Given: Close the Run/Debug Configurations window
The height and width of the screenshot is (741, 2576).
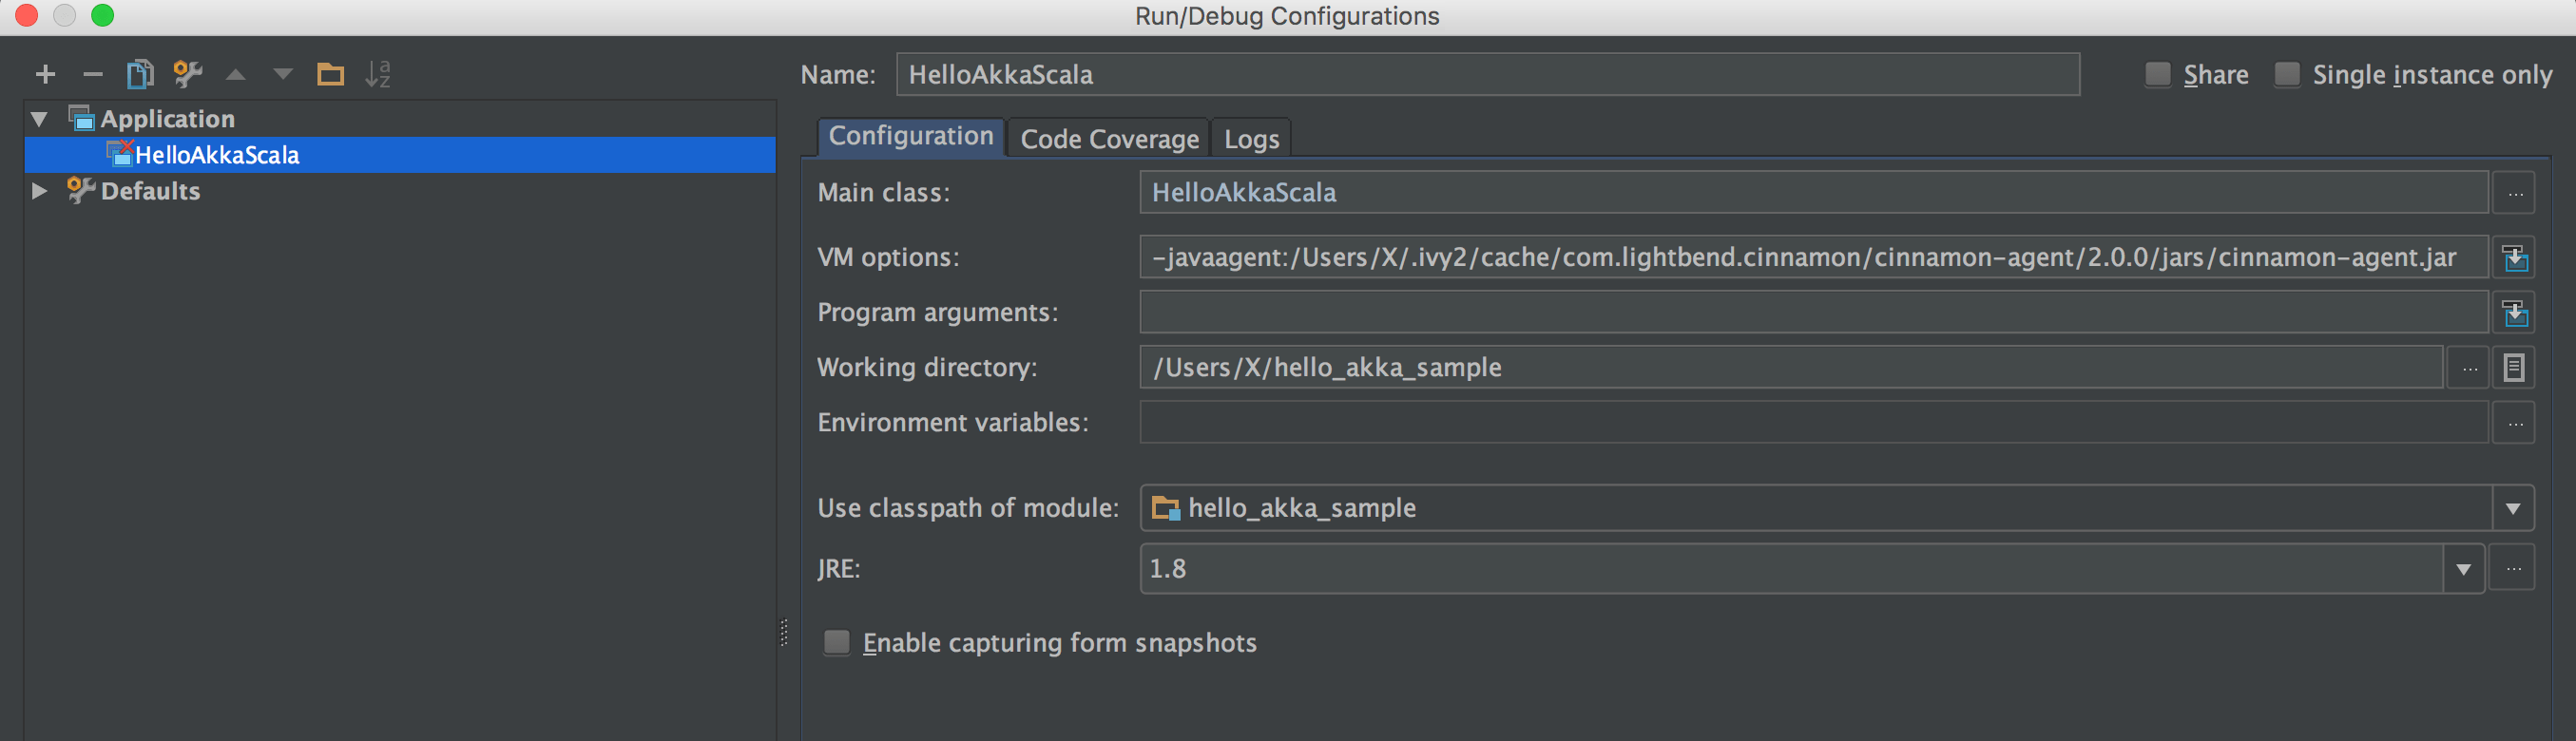Looking at the screenshot, I should tap(27, 15).
